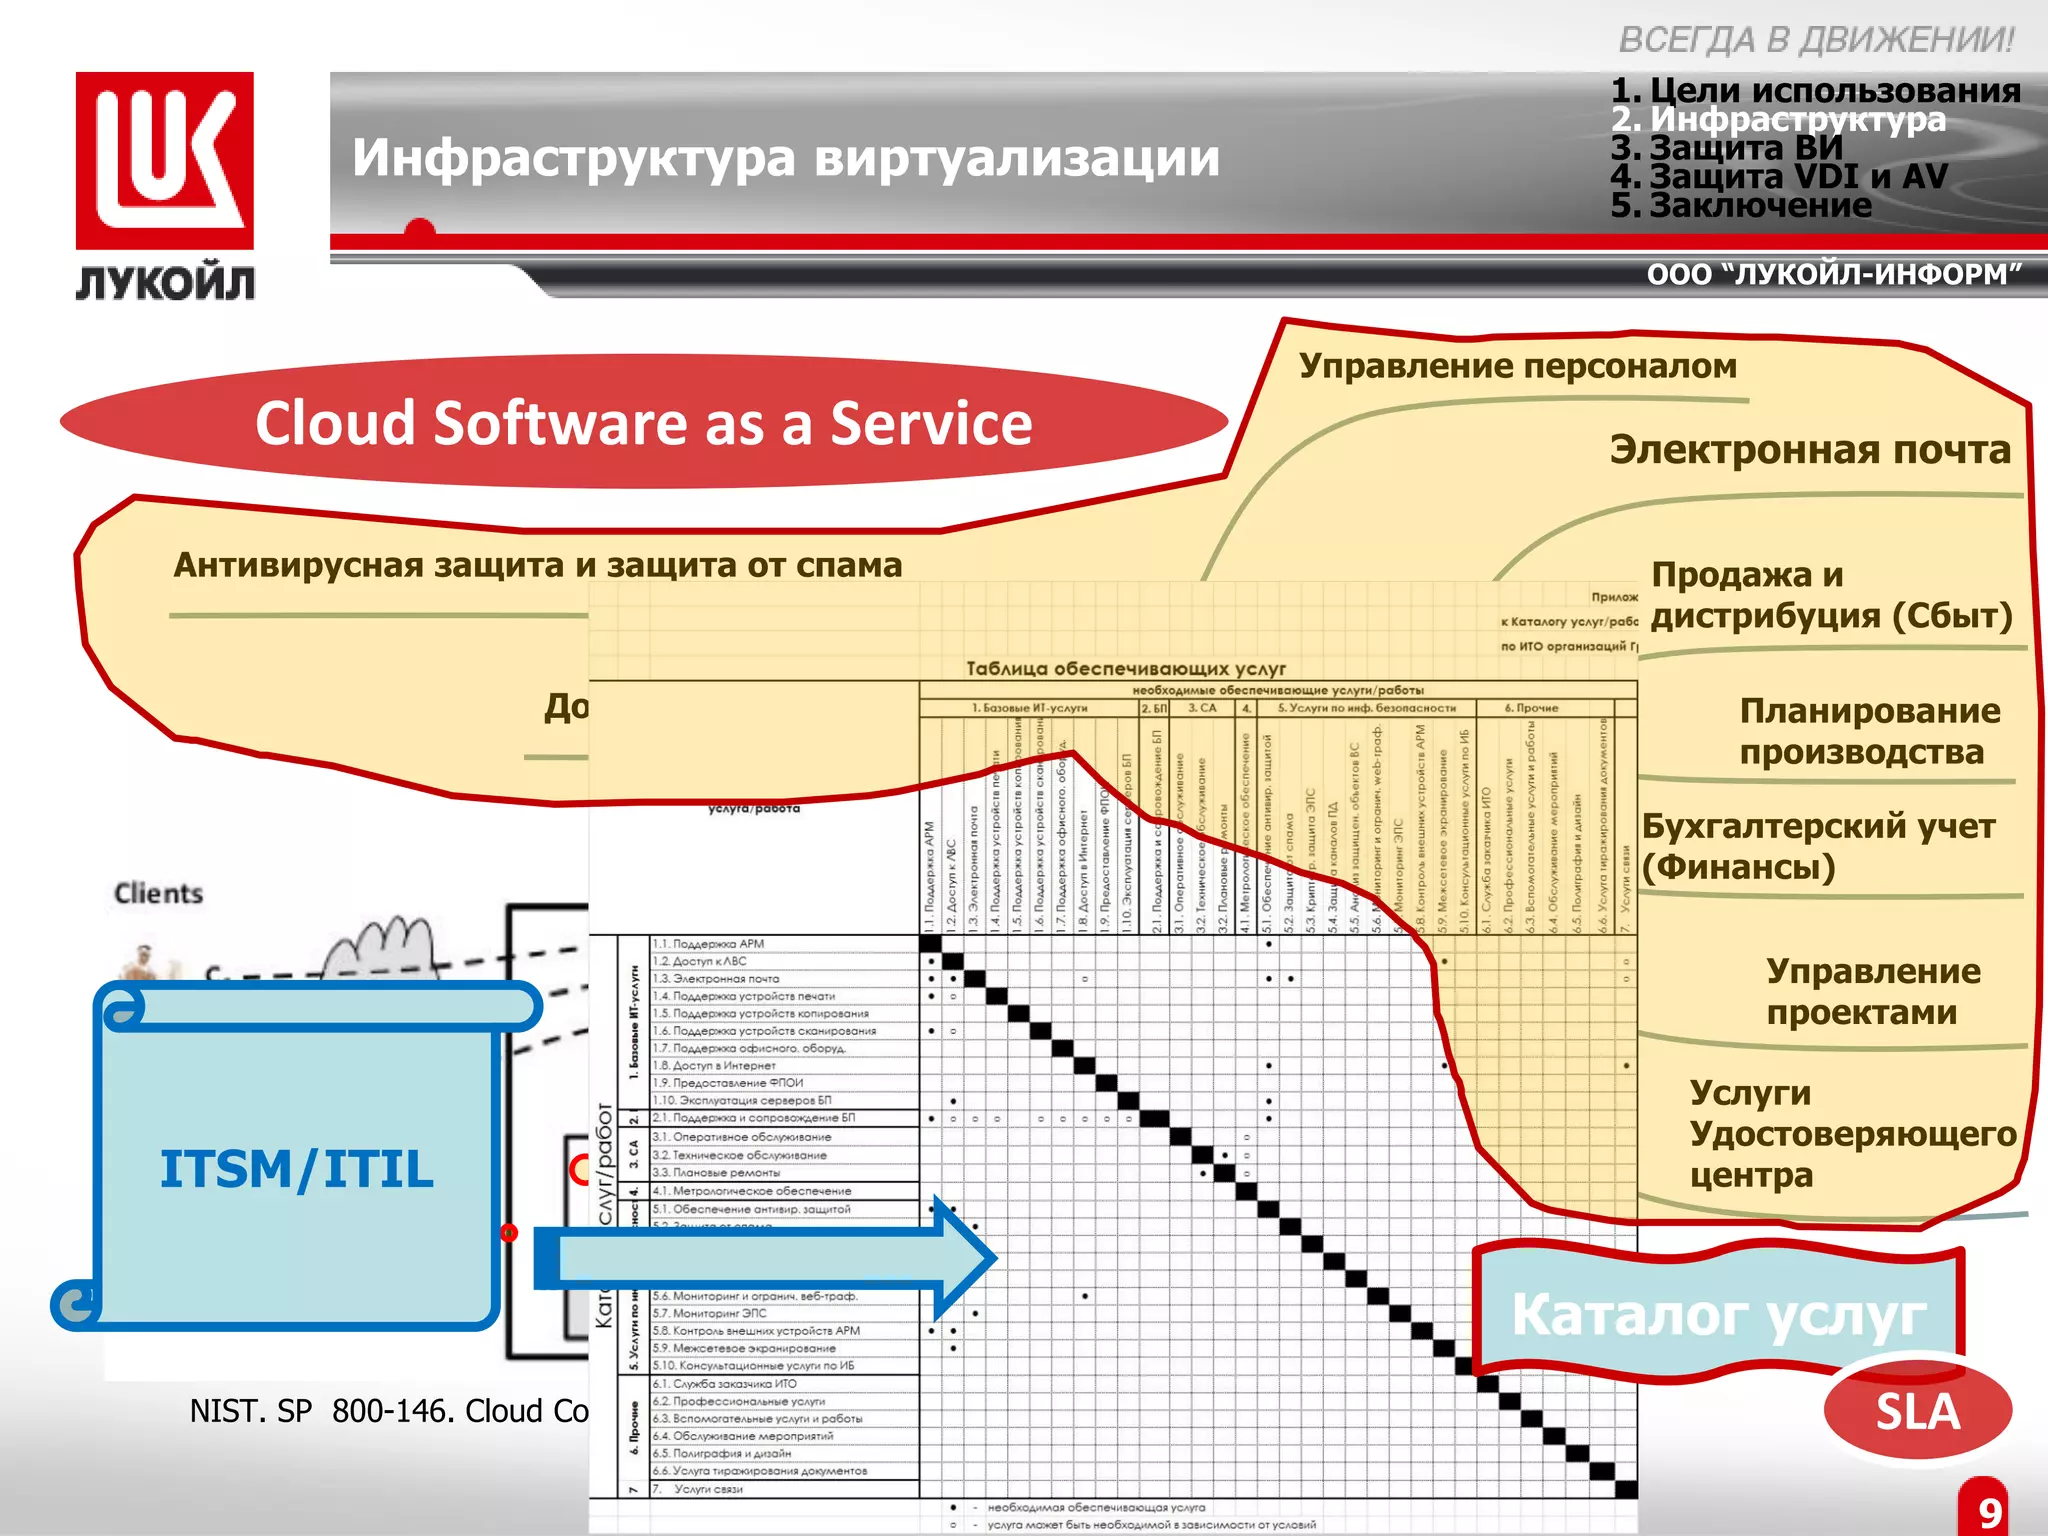This screenshot has height=1536, width=2048.
Task: Click the blue right-pointing arrow
Action: click(765, 1258)
